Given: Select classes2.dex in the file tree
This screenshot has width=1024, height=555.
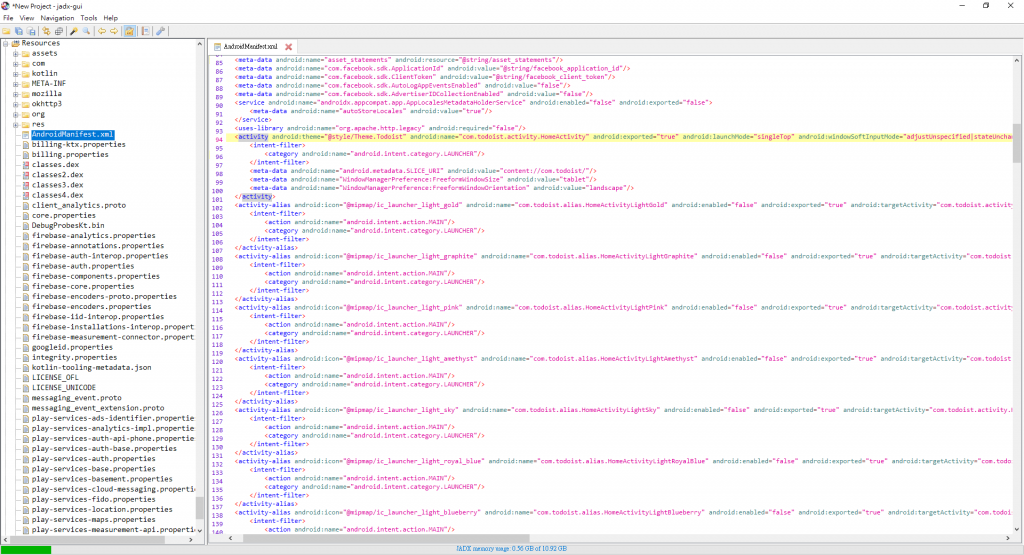Looking at the screenshot, I should coord(57,175).
